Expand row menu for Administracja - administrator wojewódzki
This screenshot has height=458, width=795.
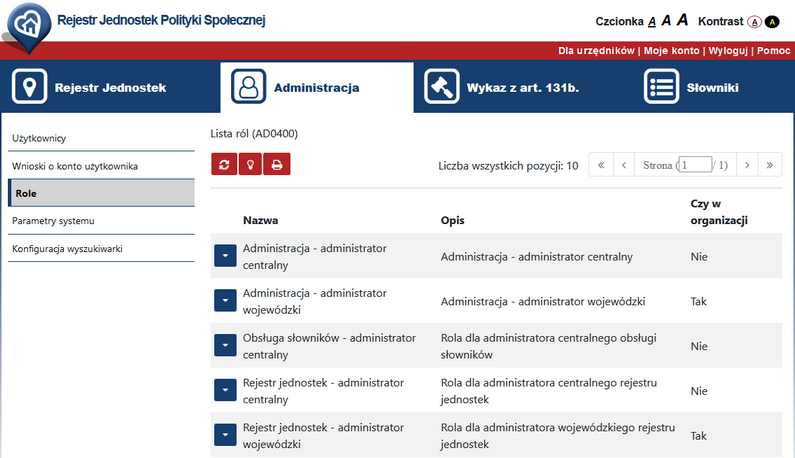click(x=225, y=301)
